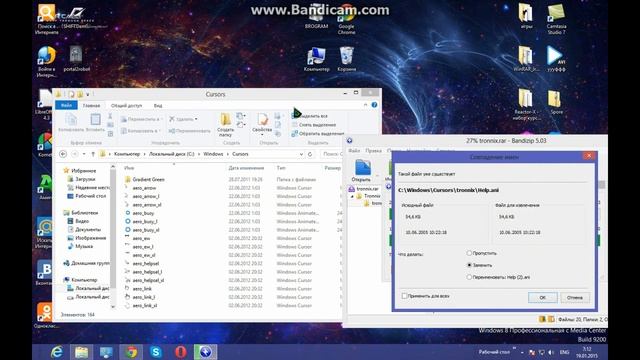
Task: Click Компьютер in the address breadcrumb
Action: coord(127,154)
